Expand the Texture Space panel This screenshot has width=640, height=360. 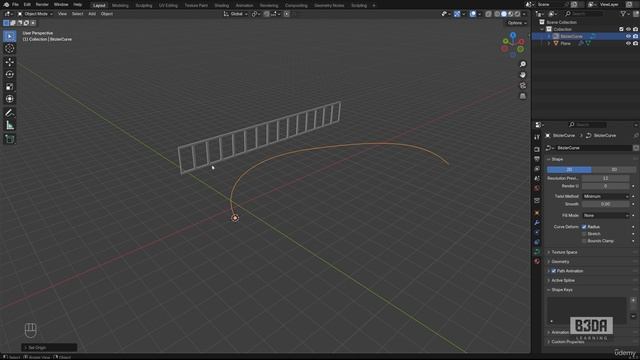[x=564, y=252]
